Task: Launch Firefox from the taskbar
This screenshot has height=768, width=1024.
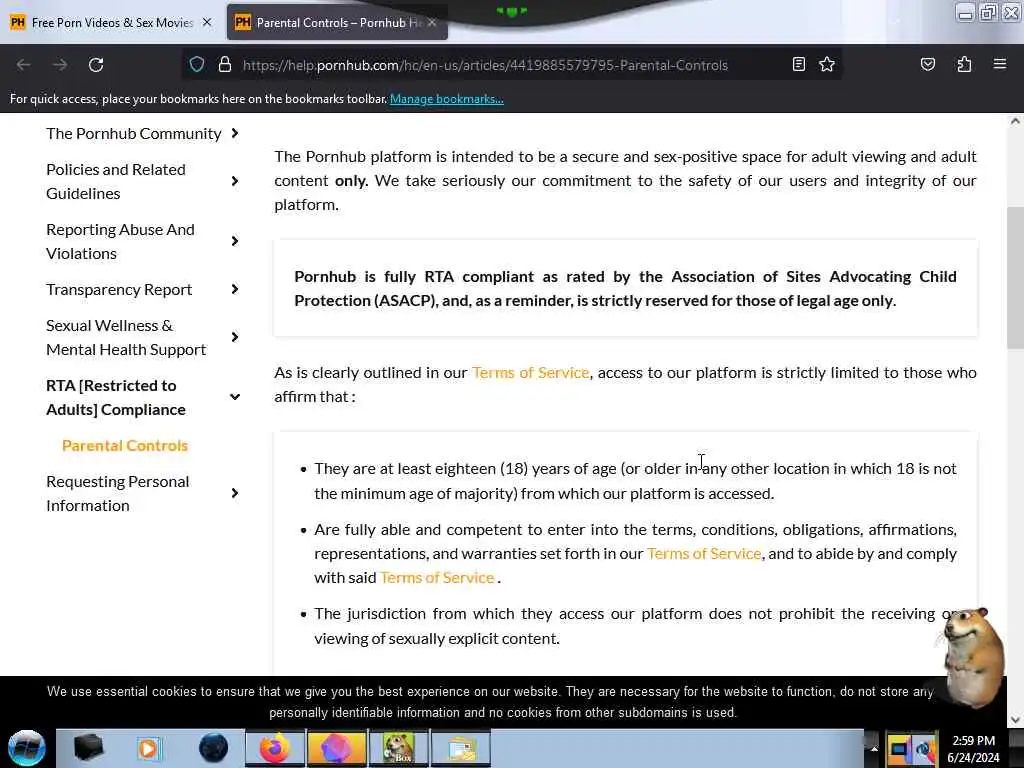Action: coord(275,748)
